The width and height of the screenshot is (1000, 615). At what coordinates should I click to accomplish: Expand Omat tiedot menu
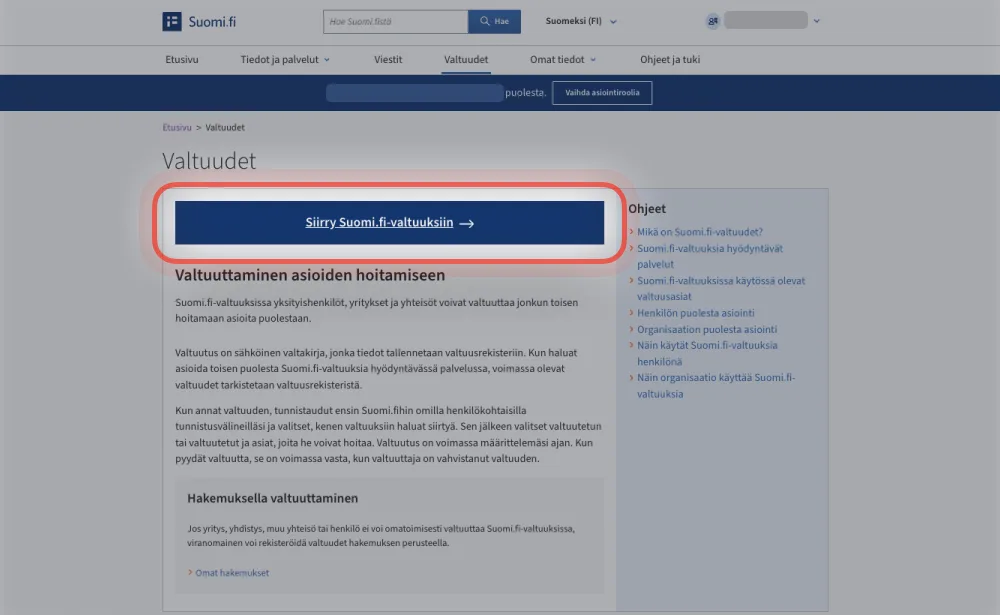coord(562,59)
